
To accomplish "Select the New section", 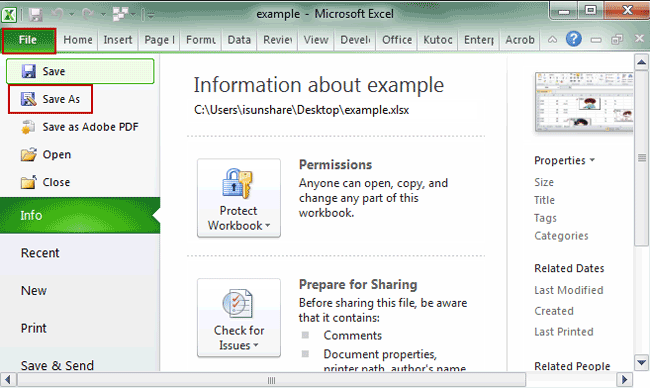I will pyautogui.click(x=80, y=291).
